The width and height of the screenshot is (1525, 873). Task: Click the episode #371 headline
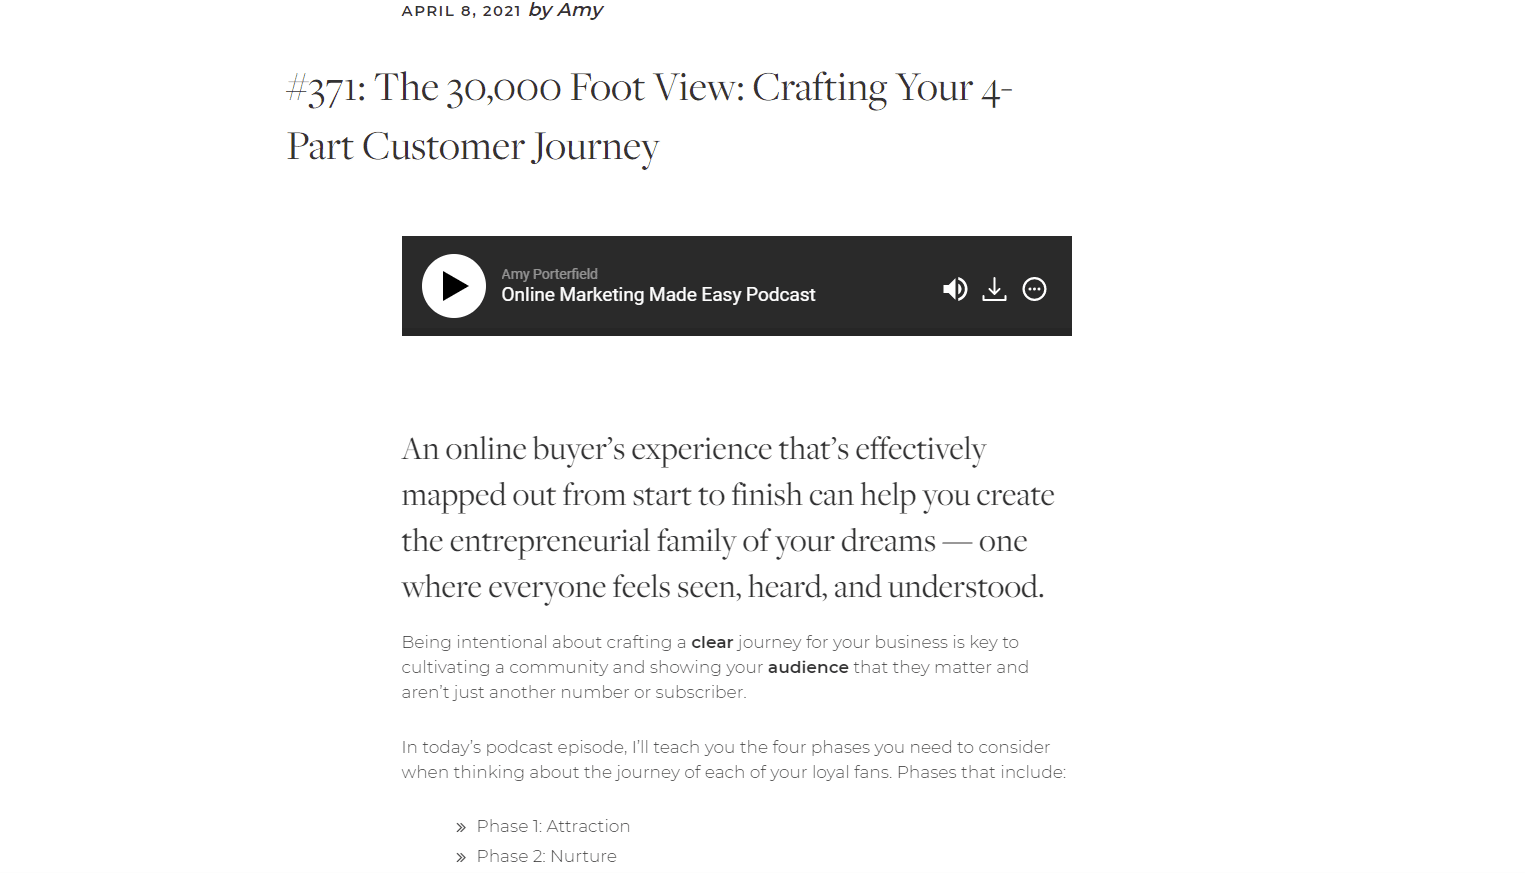pyautogui.click(x=649, y=117)
